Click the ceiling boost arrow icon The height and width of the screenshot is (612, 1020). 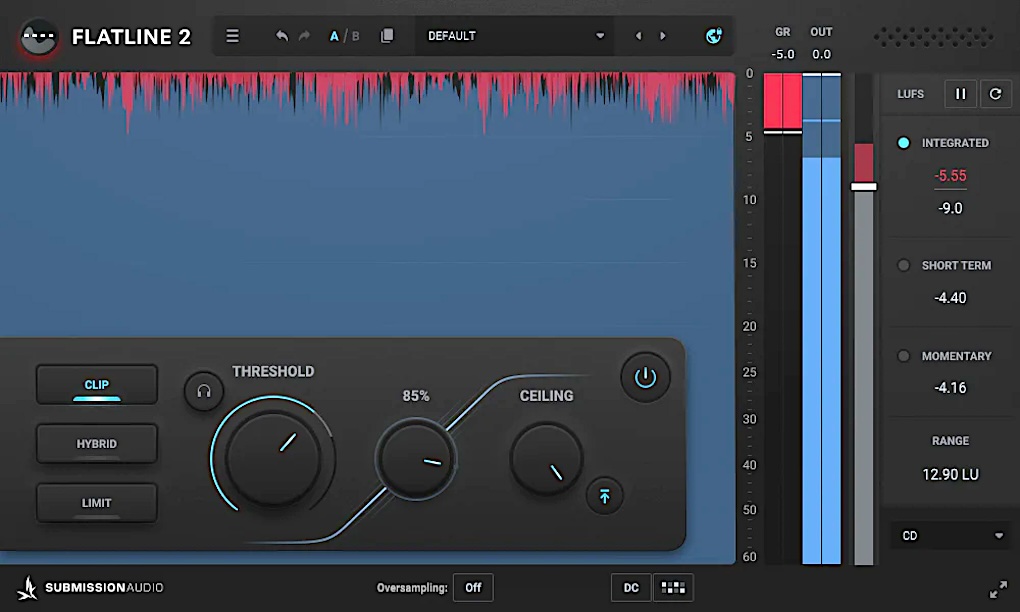605,496
